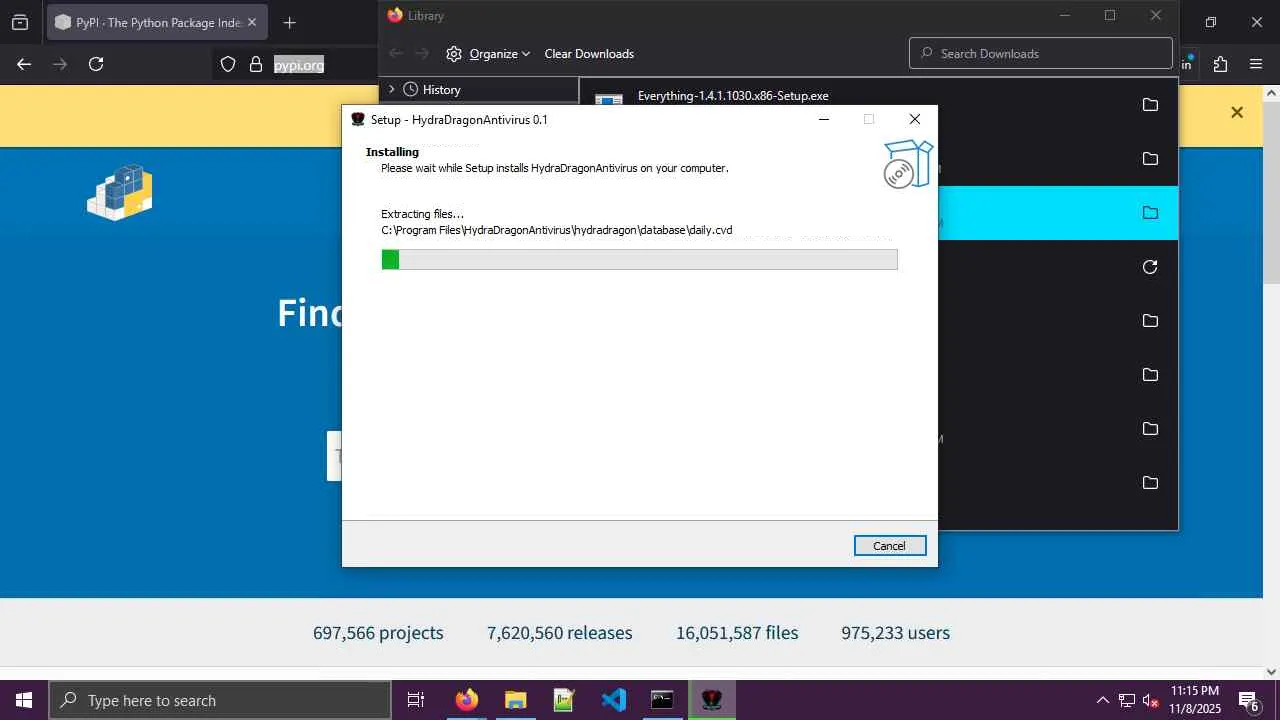Click the HydraDragon icon in the Setup title bar

[x=358, y=119]
